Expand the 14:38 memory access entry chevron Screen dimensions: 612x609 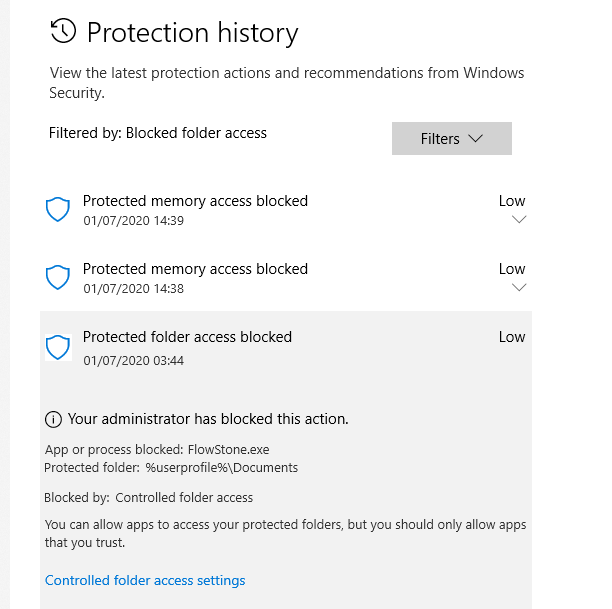pos(518,288)
